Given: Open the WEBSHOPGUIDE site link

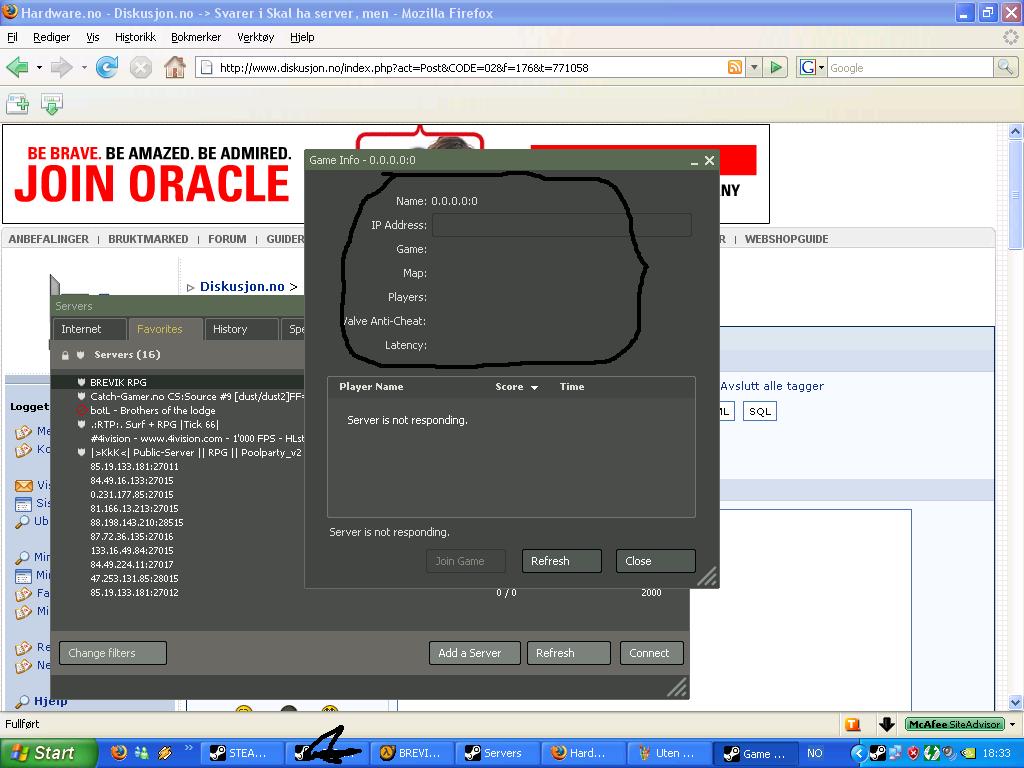Looking at the screenshot, I should [786, 239].
